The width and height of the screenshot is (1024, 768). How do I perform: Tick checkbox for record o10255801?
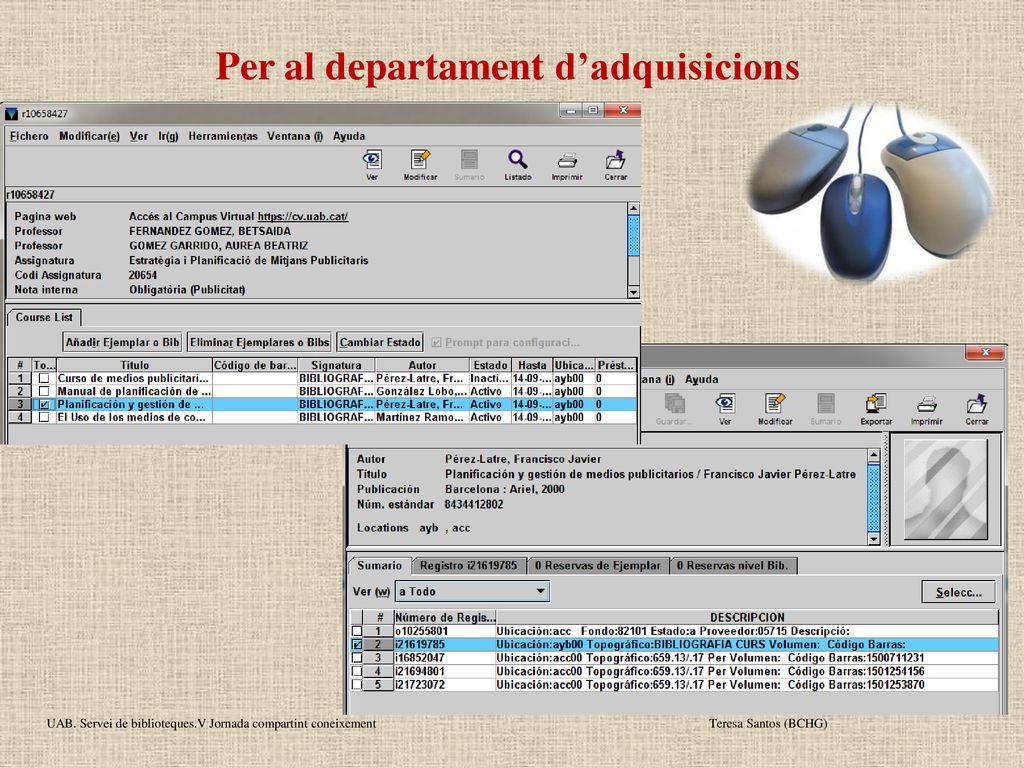pyautogui.click(x=357, y=632)
